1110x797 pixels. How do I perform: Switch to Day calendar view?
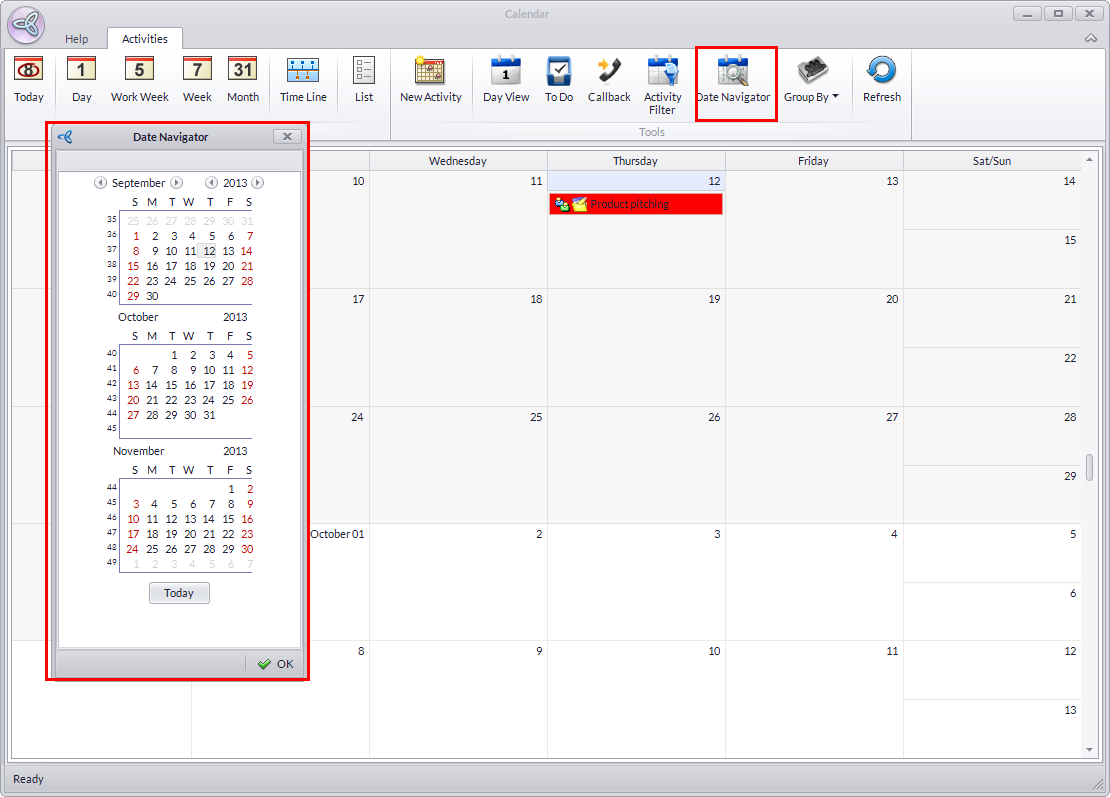81,79
